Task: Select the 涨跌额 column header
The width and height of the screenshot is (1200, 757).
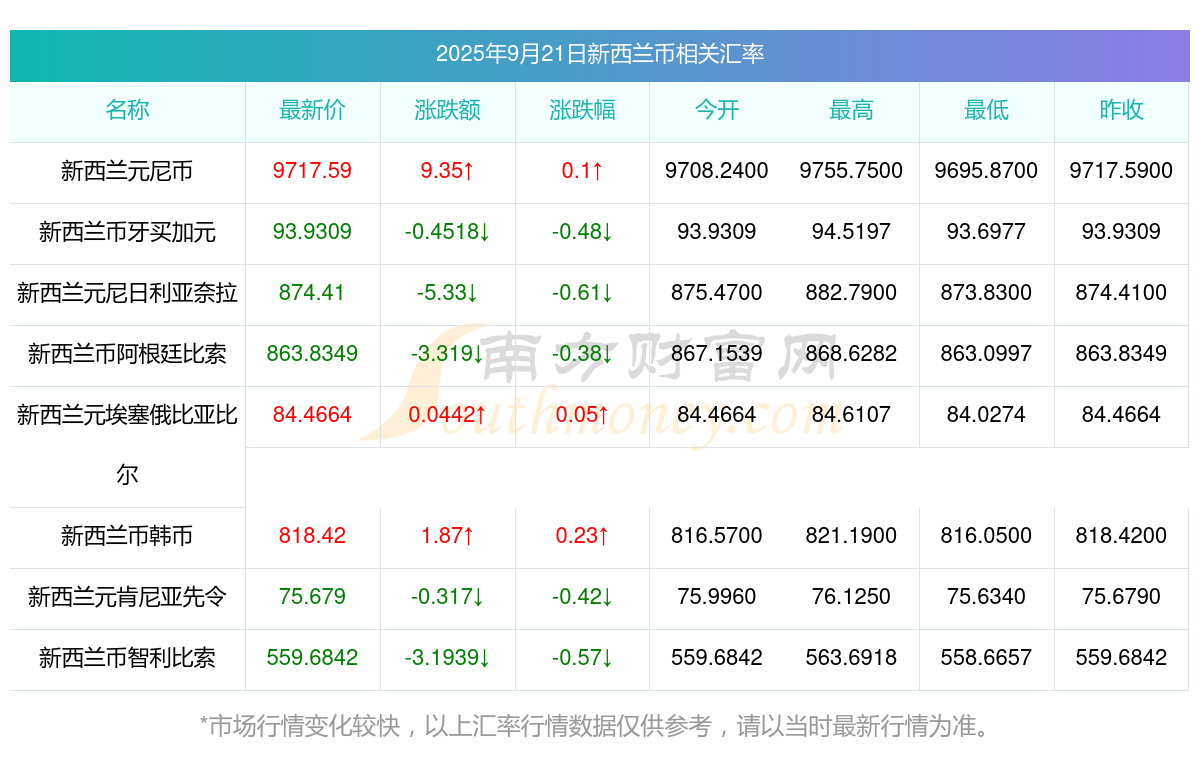Action: point(447,110)
